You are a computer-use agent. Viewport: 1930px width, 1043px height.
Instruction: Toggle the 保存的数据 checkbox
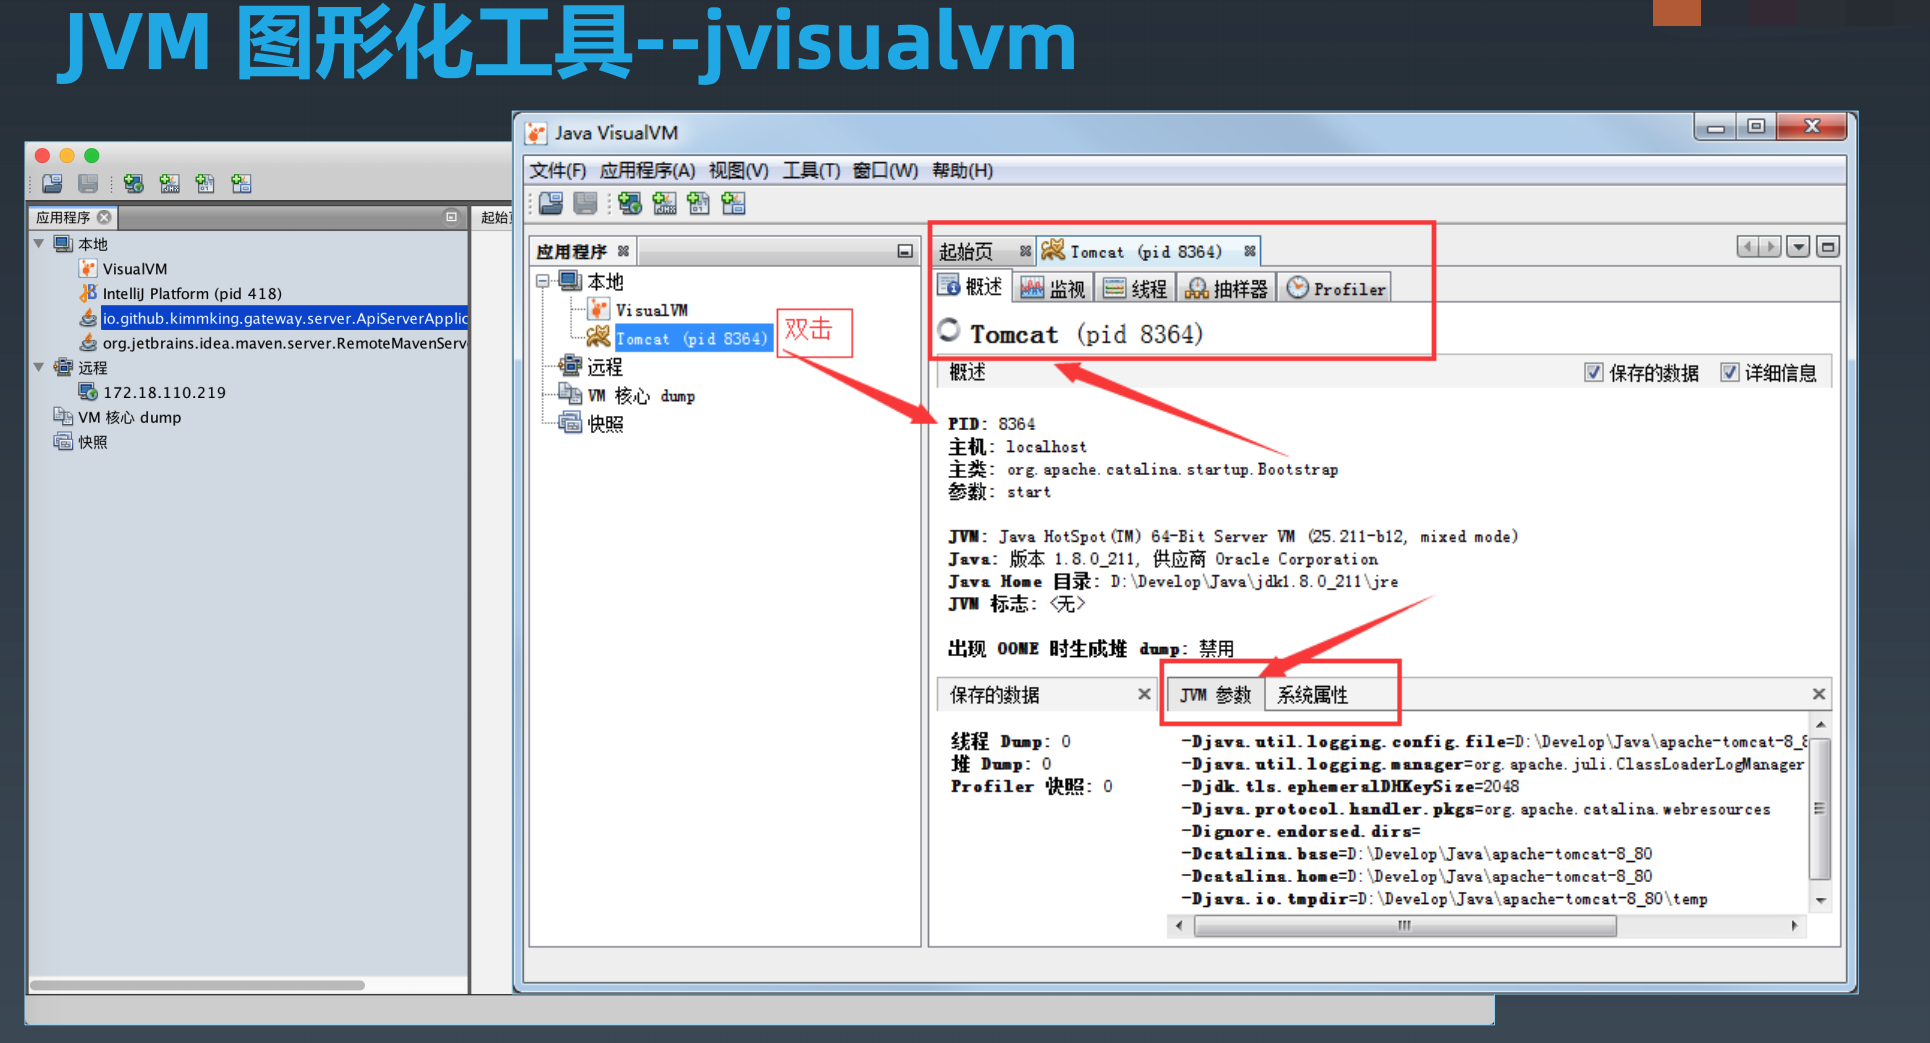pos(1594,373)
